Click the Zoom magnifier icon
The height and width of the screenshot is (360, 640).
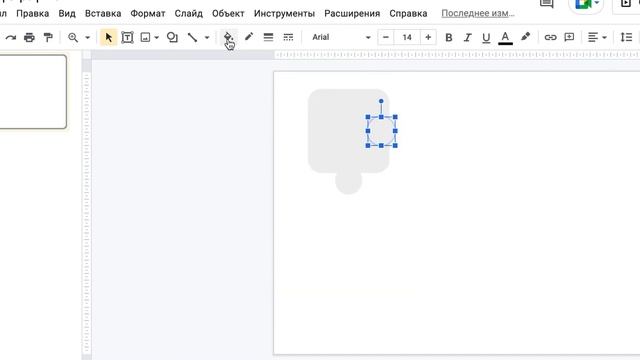(x=73, y=38)
